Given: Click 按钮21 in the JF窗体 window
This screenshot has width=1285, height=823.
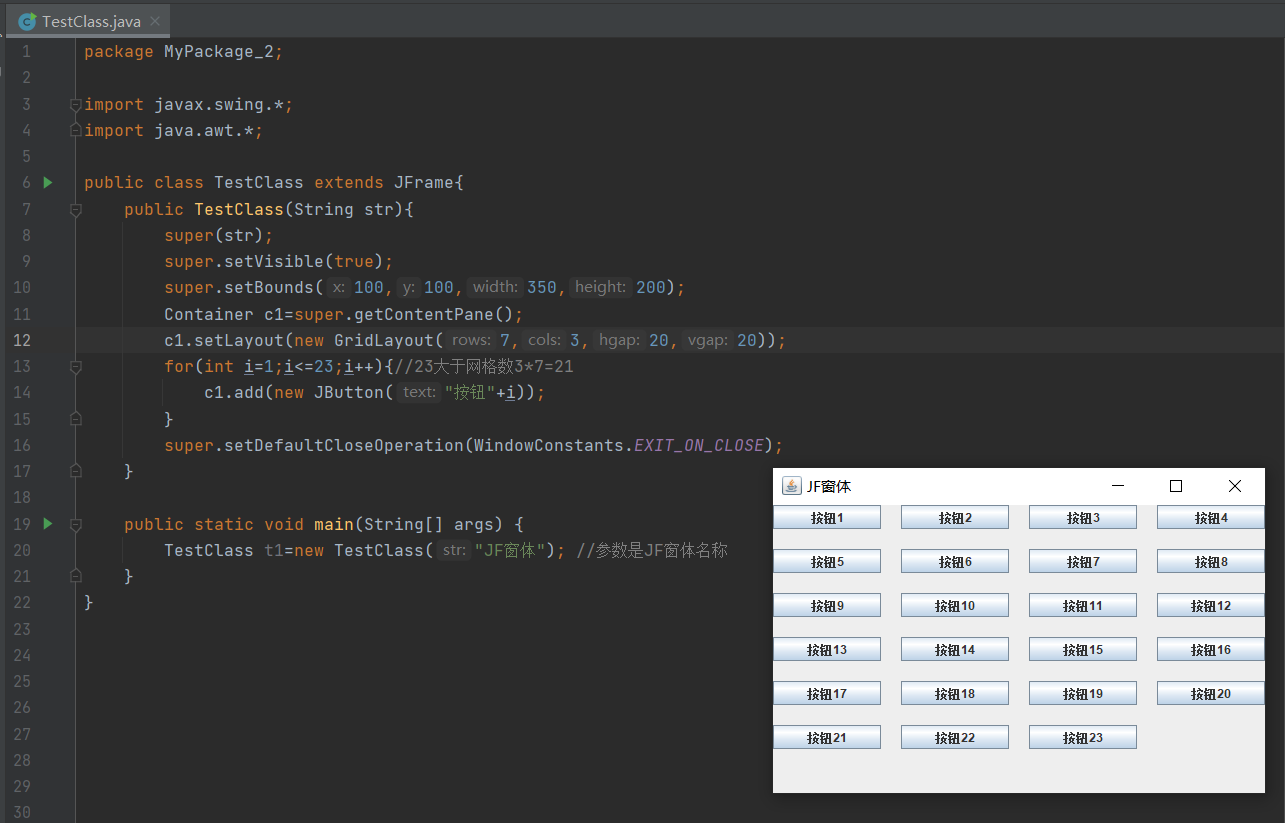Looking at the screenshot, I should tap(827, 737).
